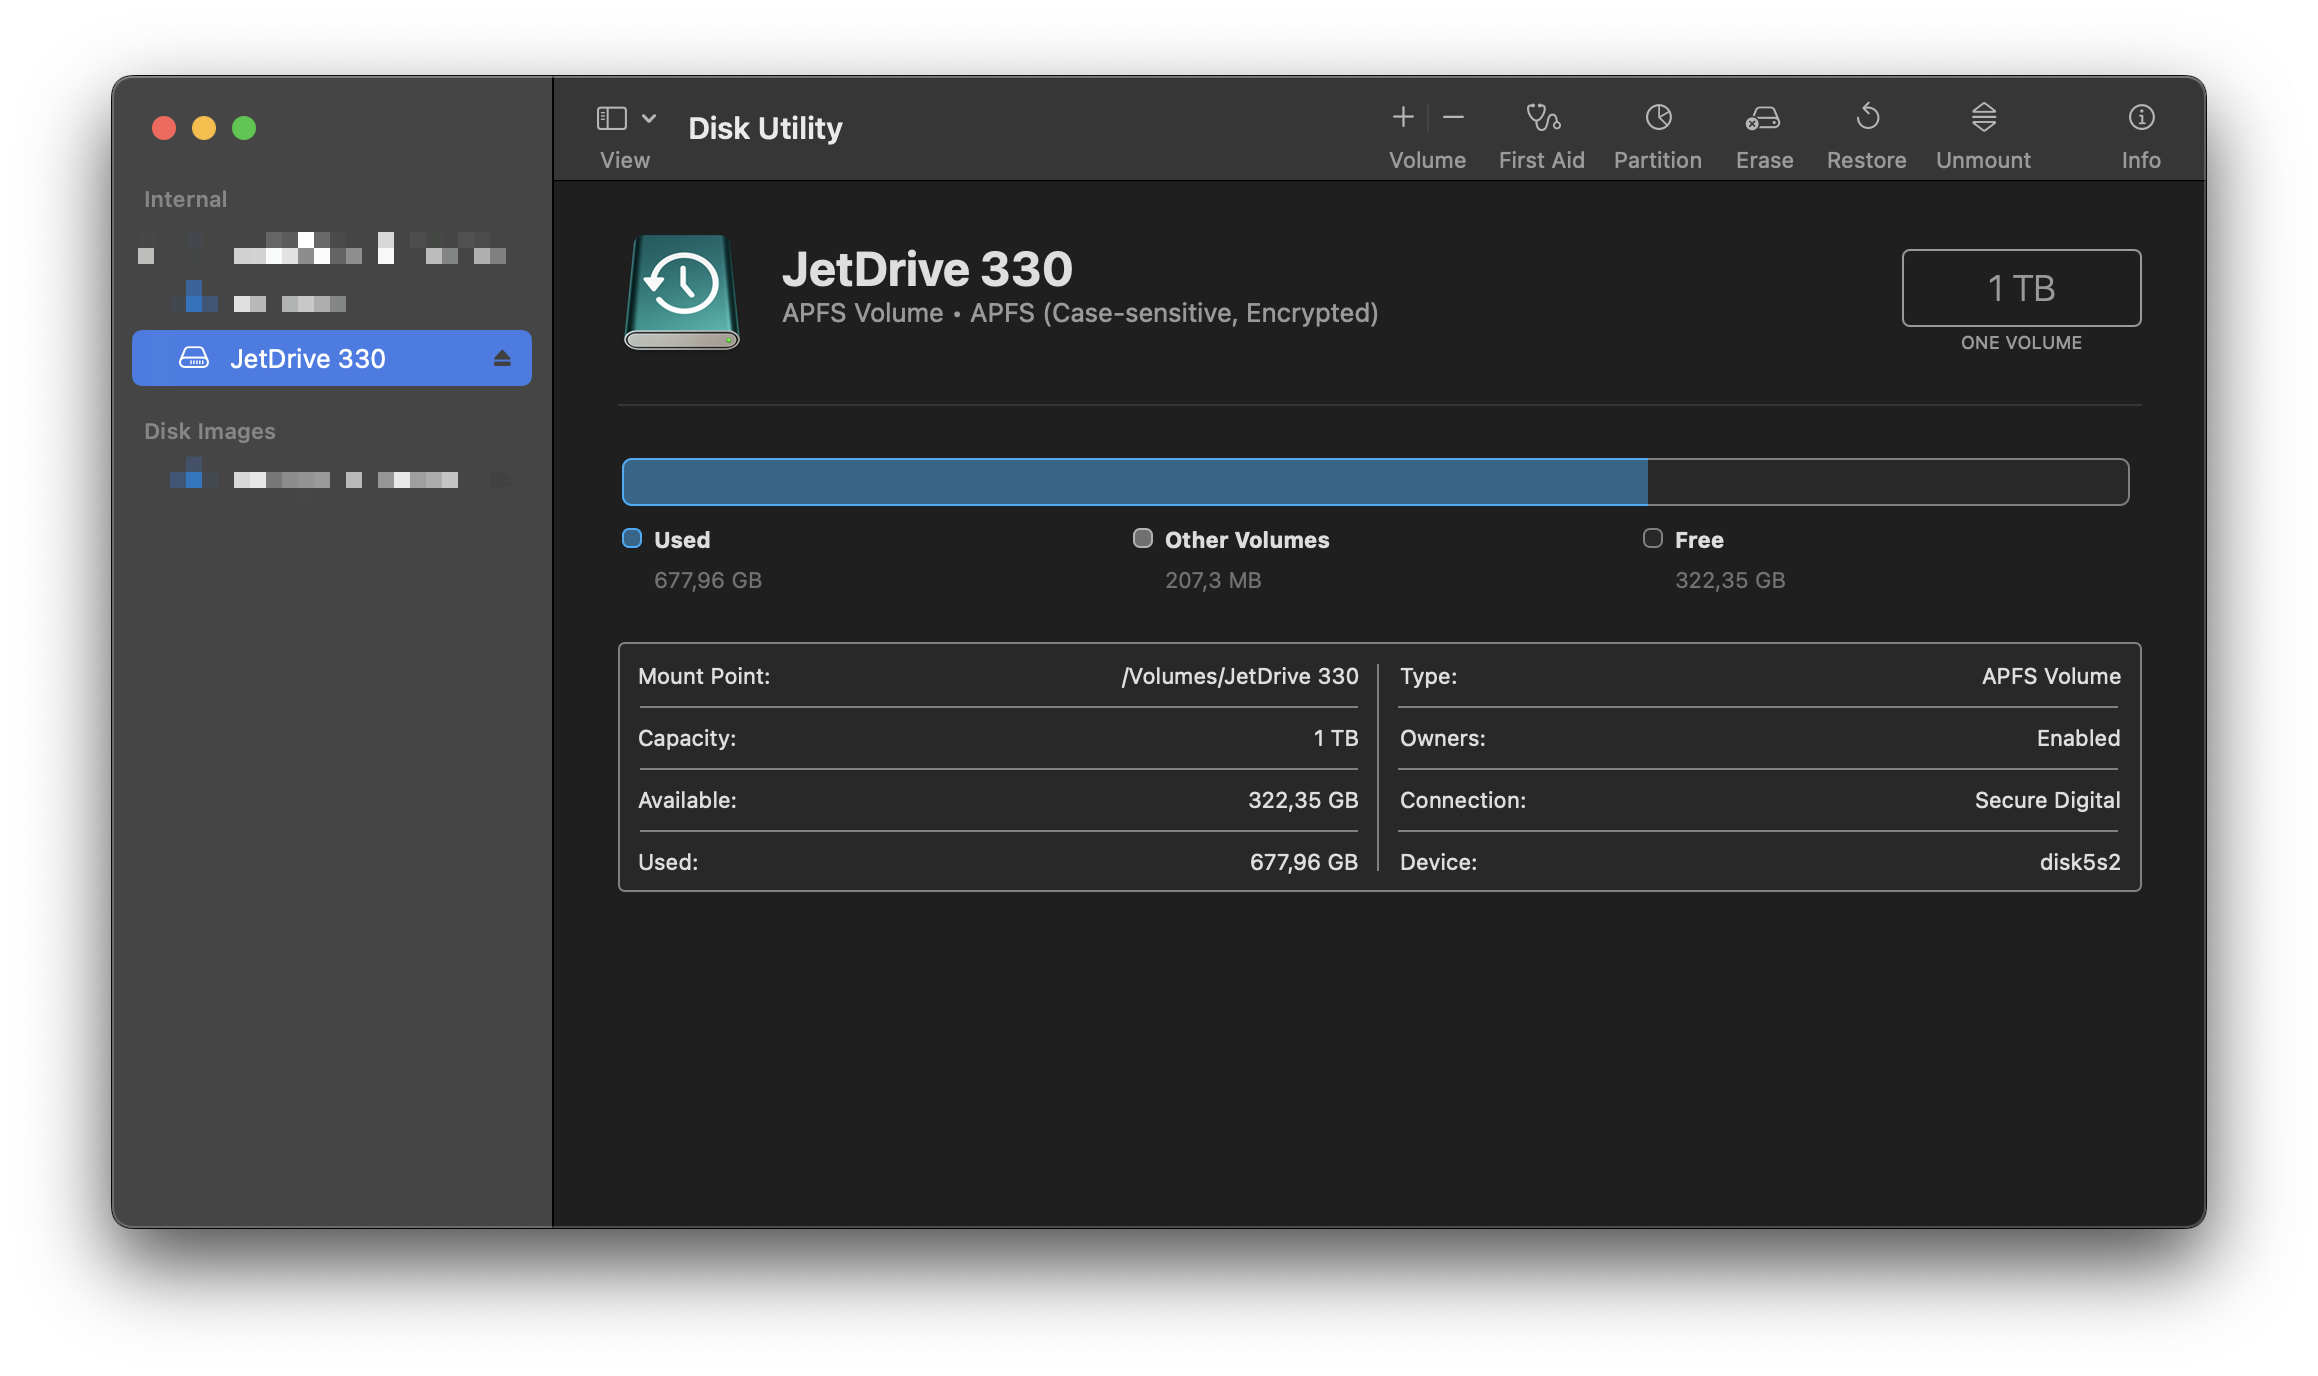
Task: Click the Free legend square
Action: coord(1653,539)
